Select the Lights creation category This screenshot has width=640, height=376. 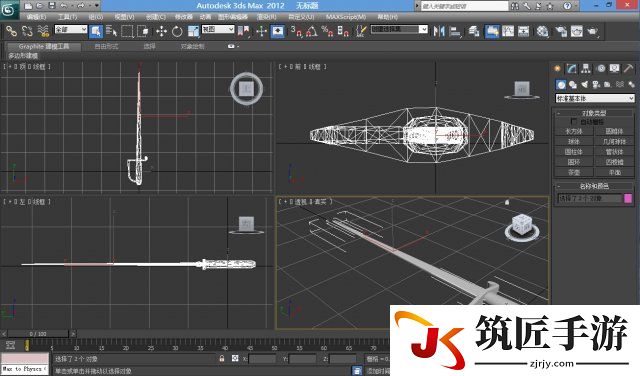(x=584, y=85)
